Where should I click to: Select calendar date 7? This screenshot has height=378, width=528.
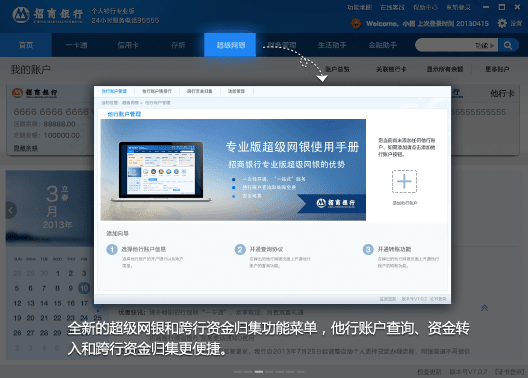44,288
